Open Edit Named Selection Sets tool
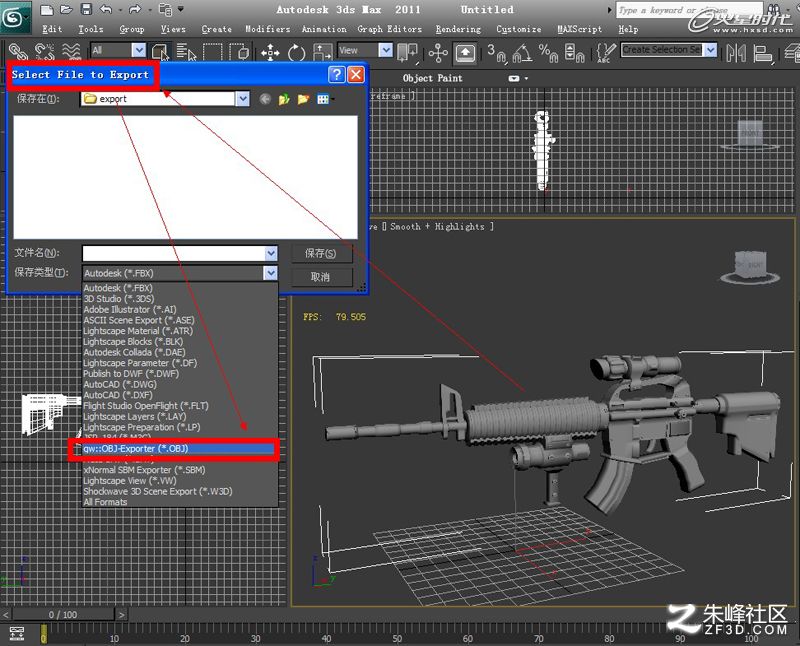800x646 pixels. pos(605,52)
